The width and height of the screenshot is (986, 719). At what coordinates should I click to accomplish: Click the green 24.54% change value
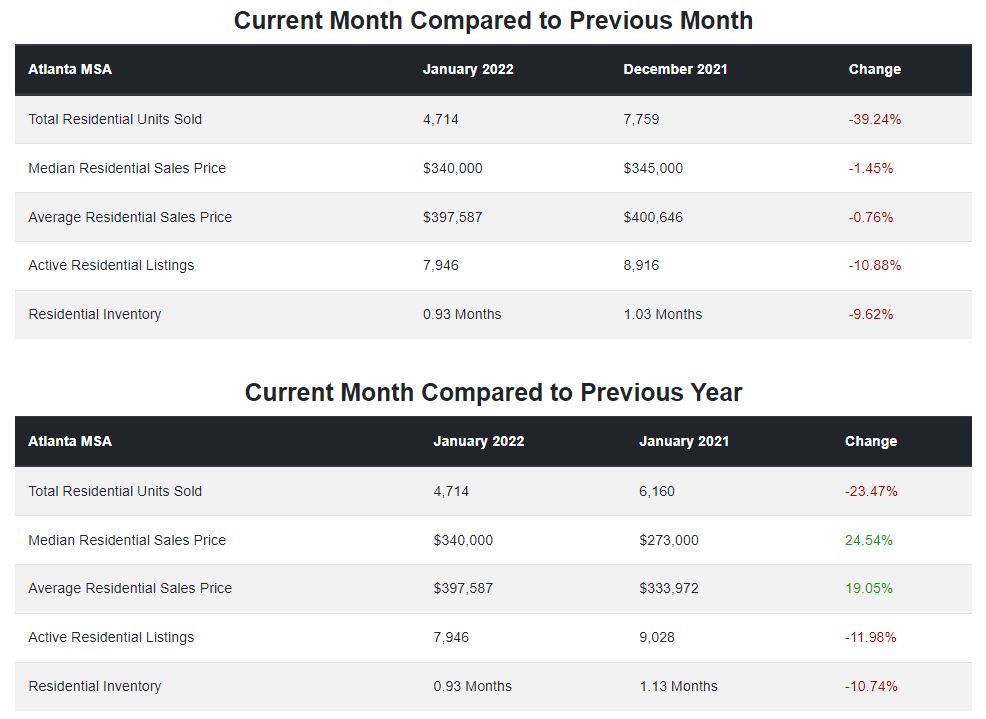click(x=868, y=540)
